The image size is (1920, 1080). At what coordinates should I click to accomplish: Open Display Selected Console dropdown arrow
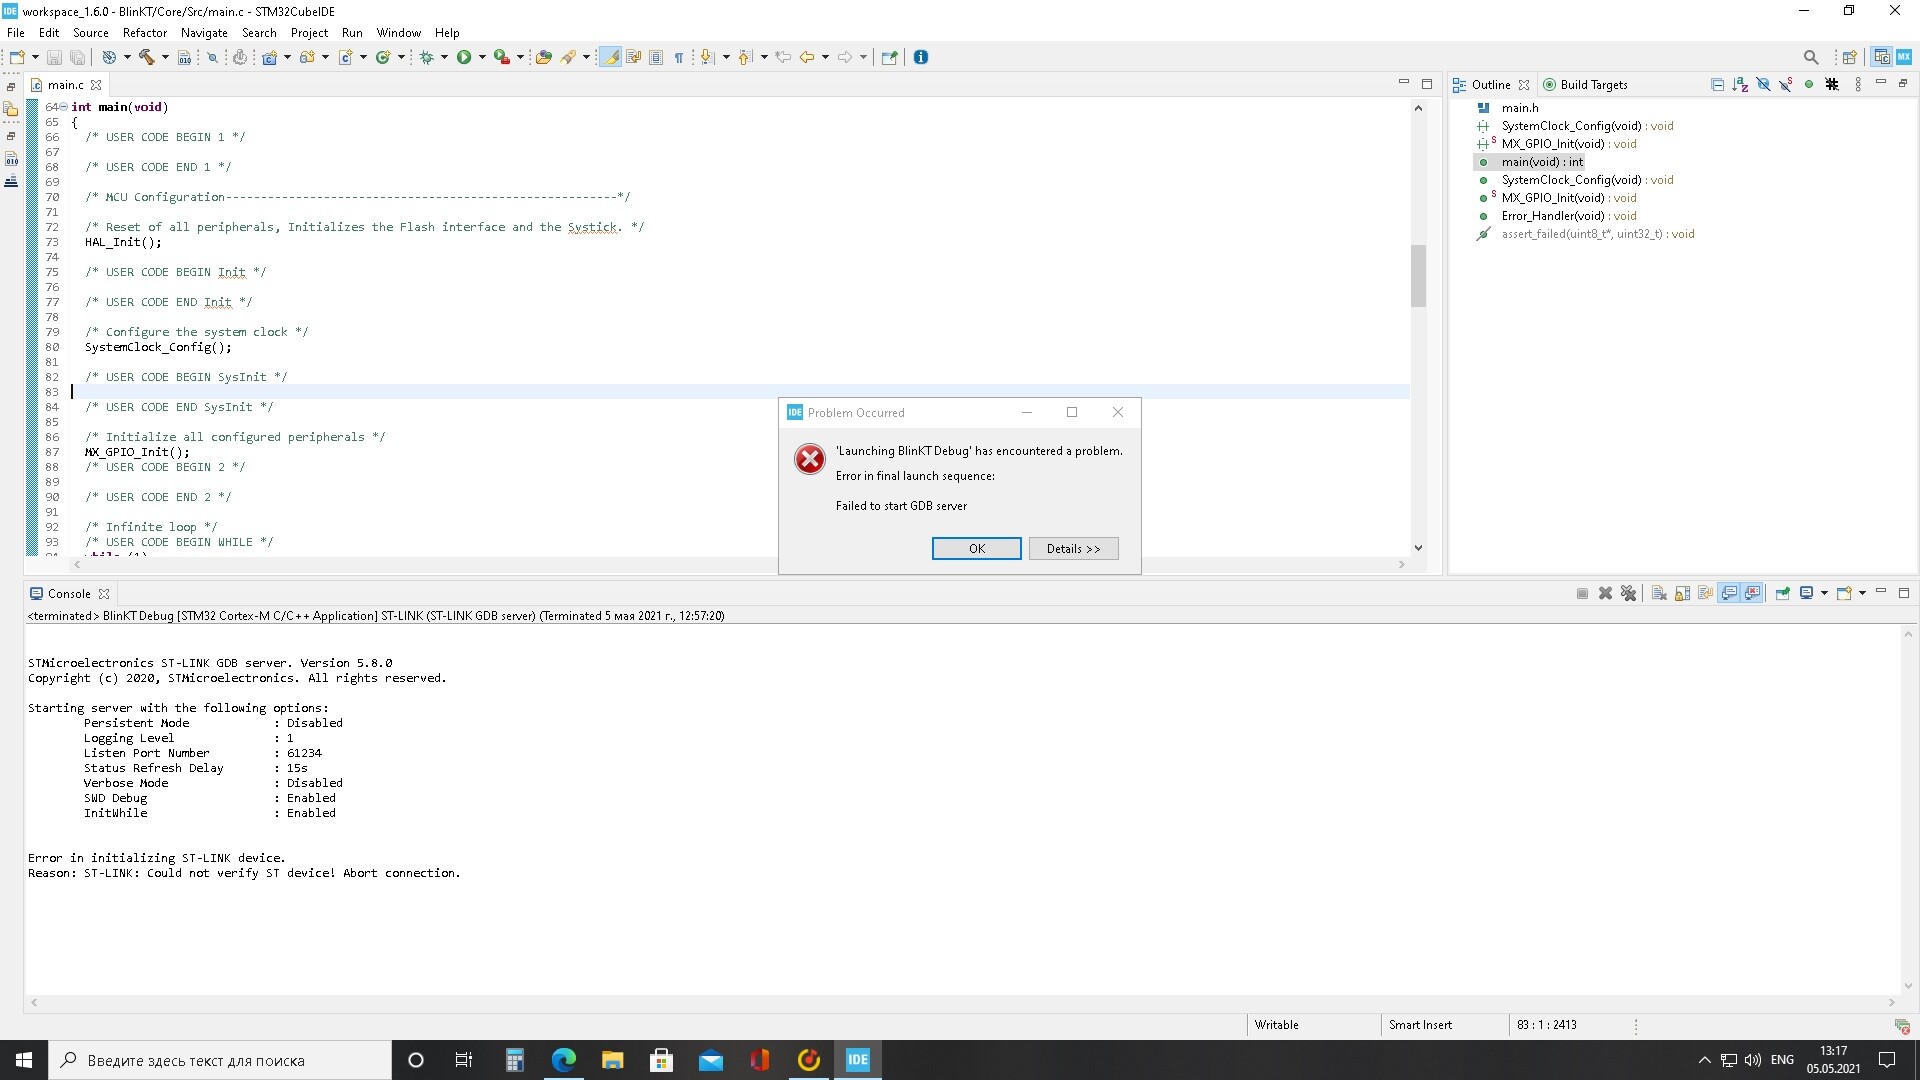tap(1824, 594)
